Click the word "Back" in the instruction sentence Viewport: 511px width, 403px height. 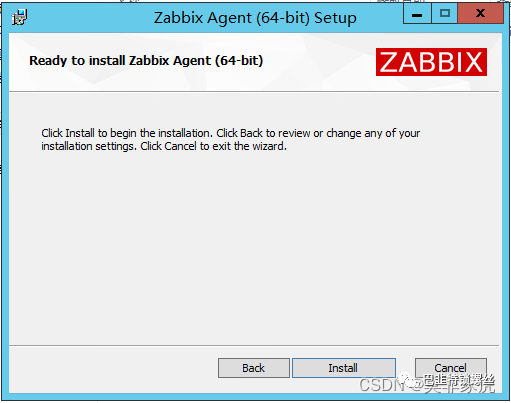tap(251, 133)
